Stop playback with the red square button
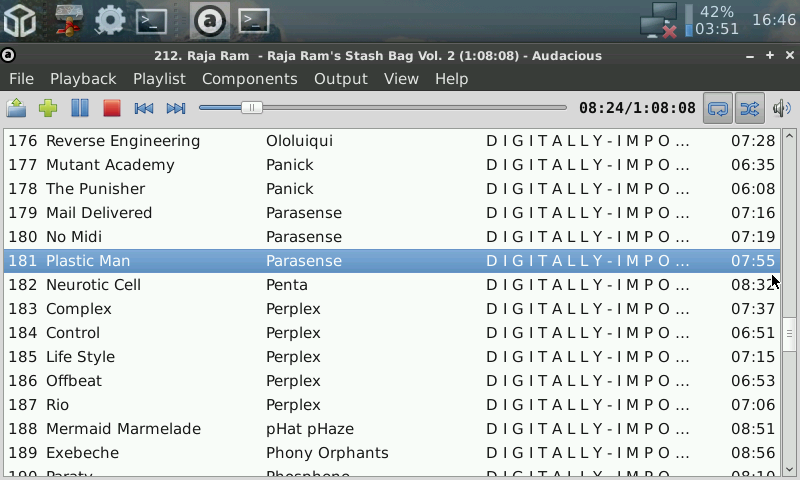 (x=112, y=108)
